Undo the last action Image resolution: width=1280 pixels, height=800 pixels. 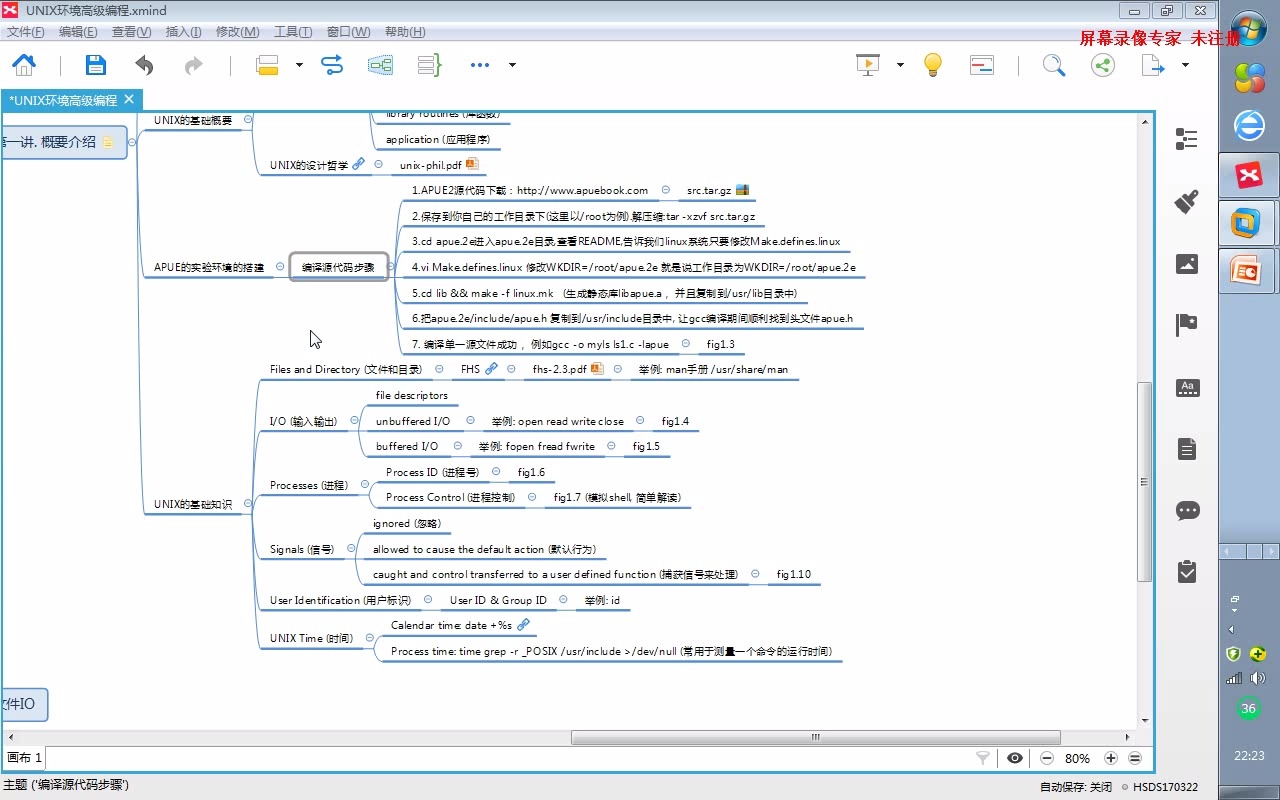tap(145, 65)
